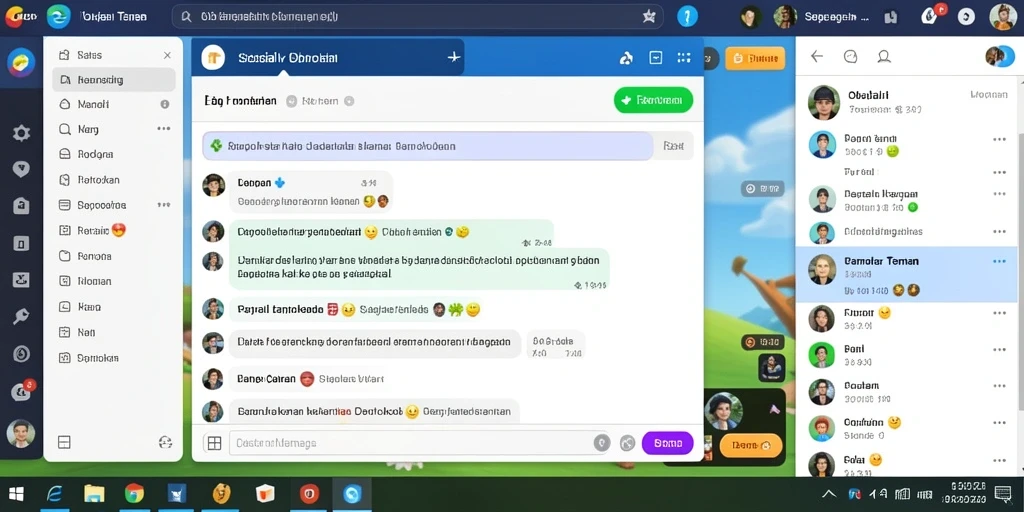Click the info icon beside Manolt
This screenshot has width=1024, height=512.
tap(165, 104)
